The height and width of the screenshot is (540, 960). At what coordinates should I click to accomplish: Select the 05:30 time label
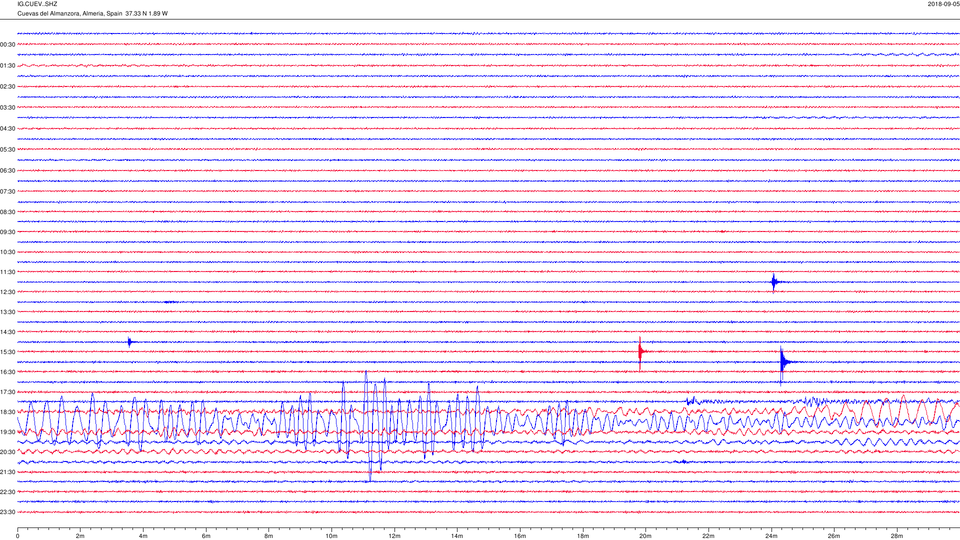tap(8, 149)
